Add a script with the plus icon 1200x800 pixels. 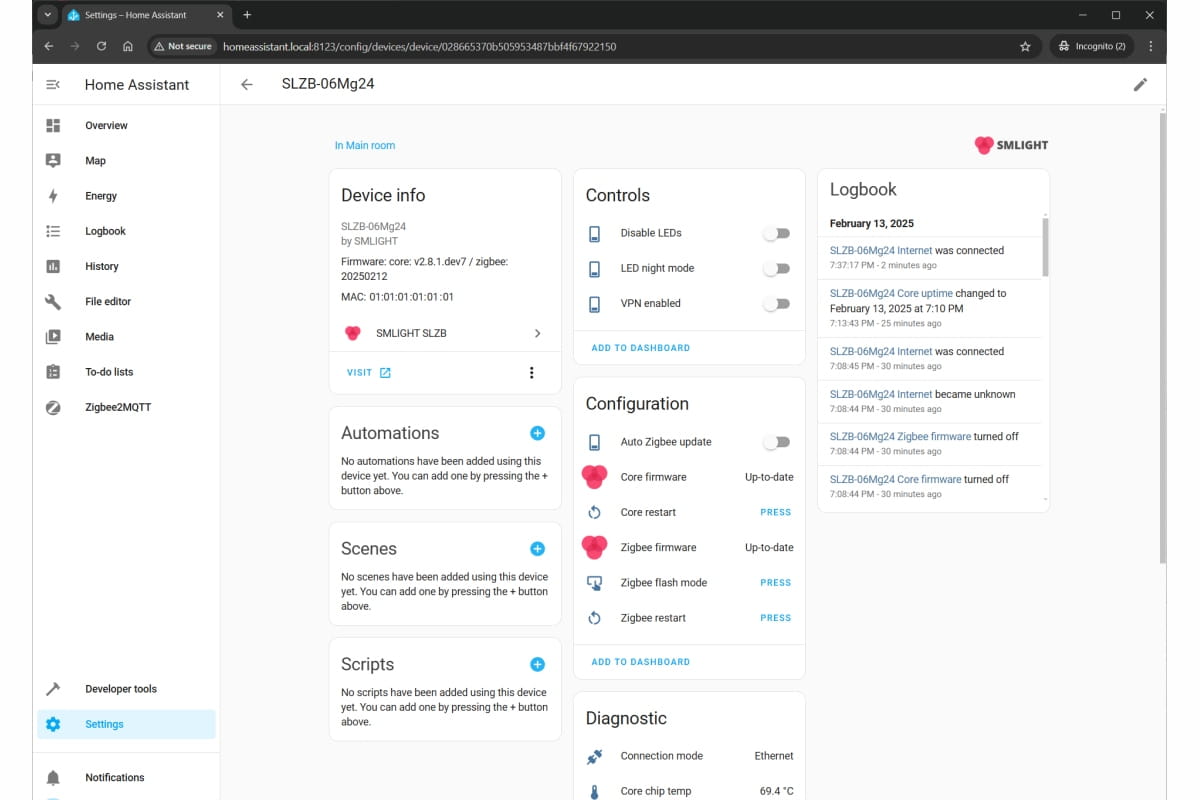click(537, 664)
